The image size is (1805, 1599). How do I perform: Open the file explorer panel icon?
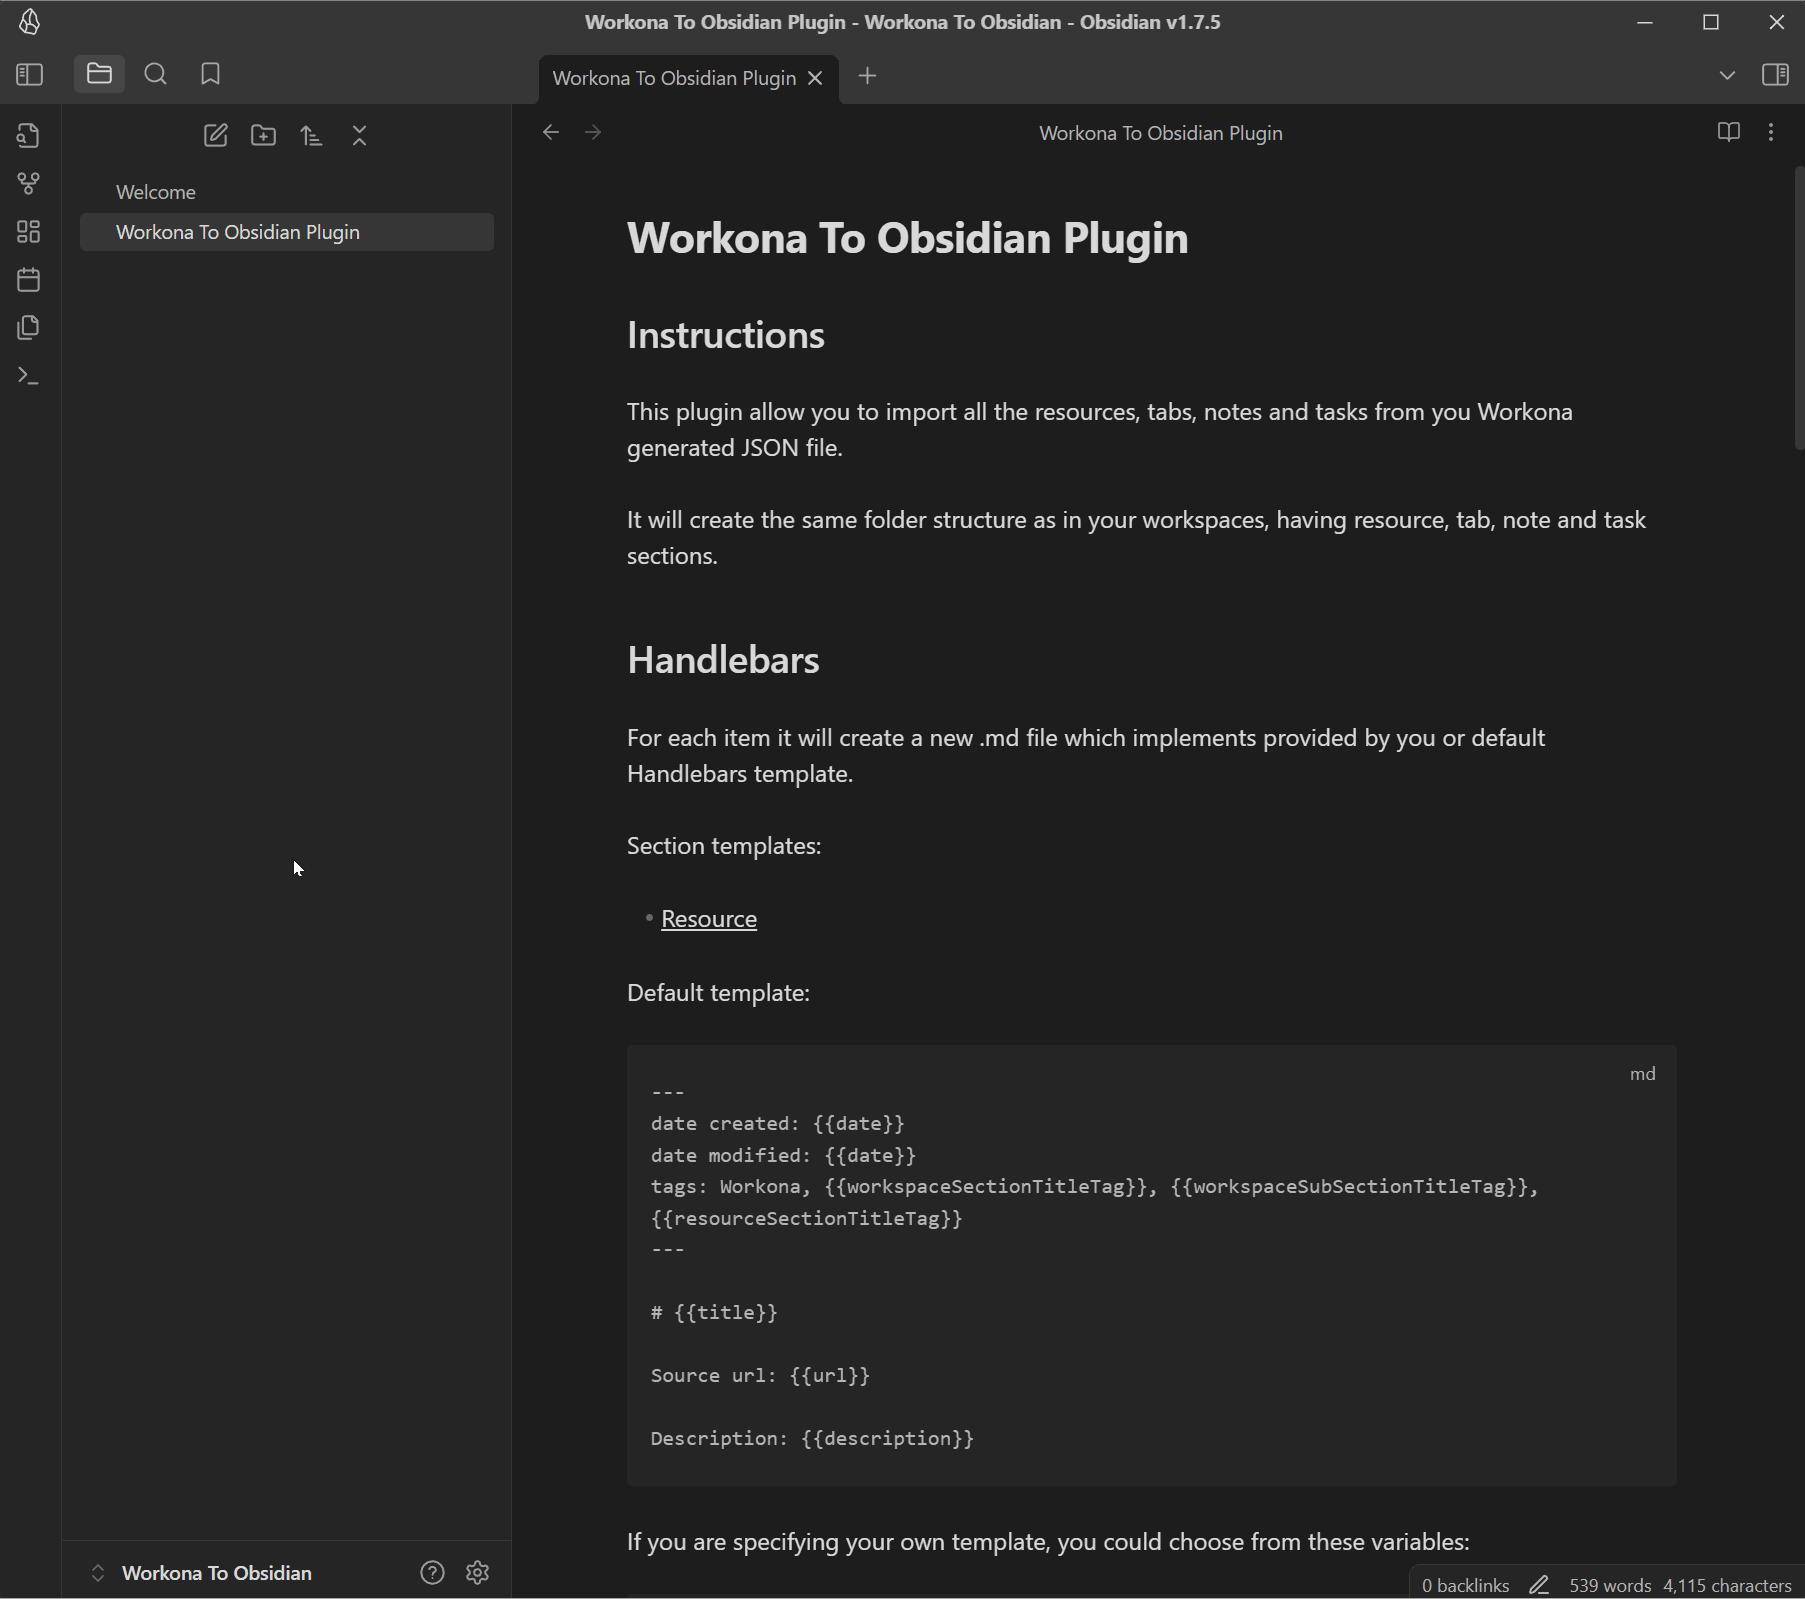pyautogui.click(x=99, y=74)
